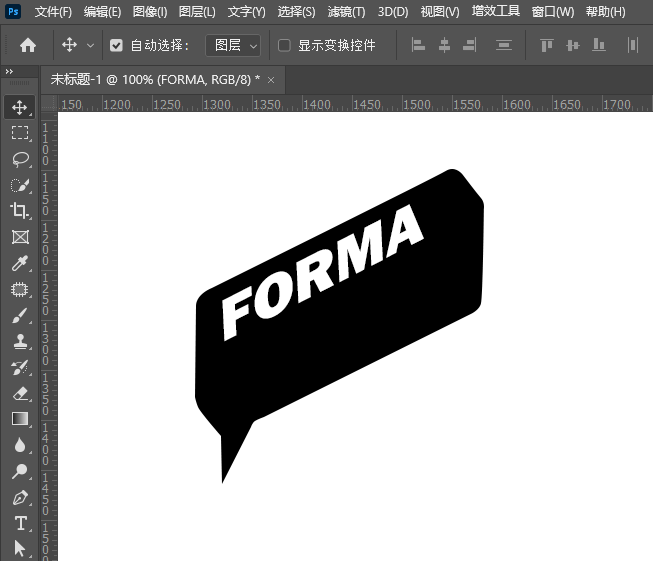Open the 图像(I) menu

coord(150,12)
